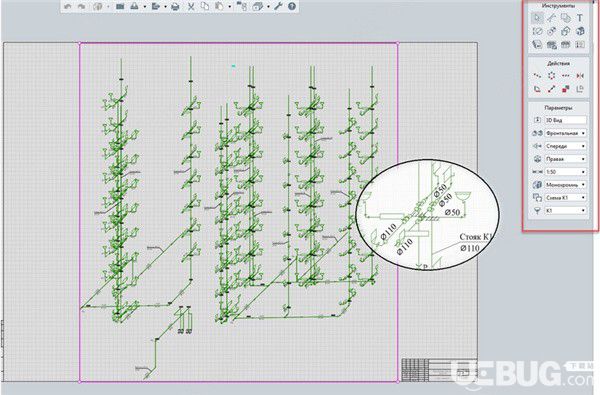Click the triangle warning-shaped toolbar icon
Viewport: 600px width, 395px height.
click(134, 7)
